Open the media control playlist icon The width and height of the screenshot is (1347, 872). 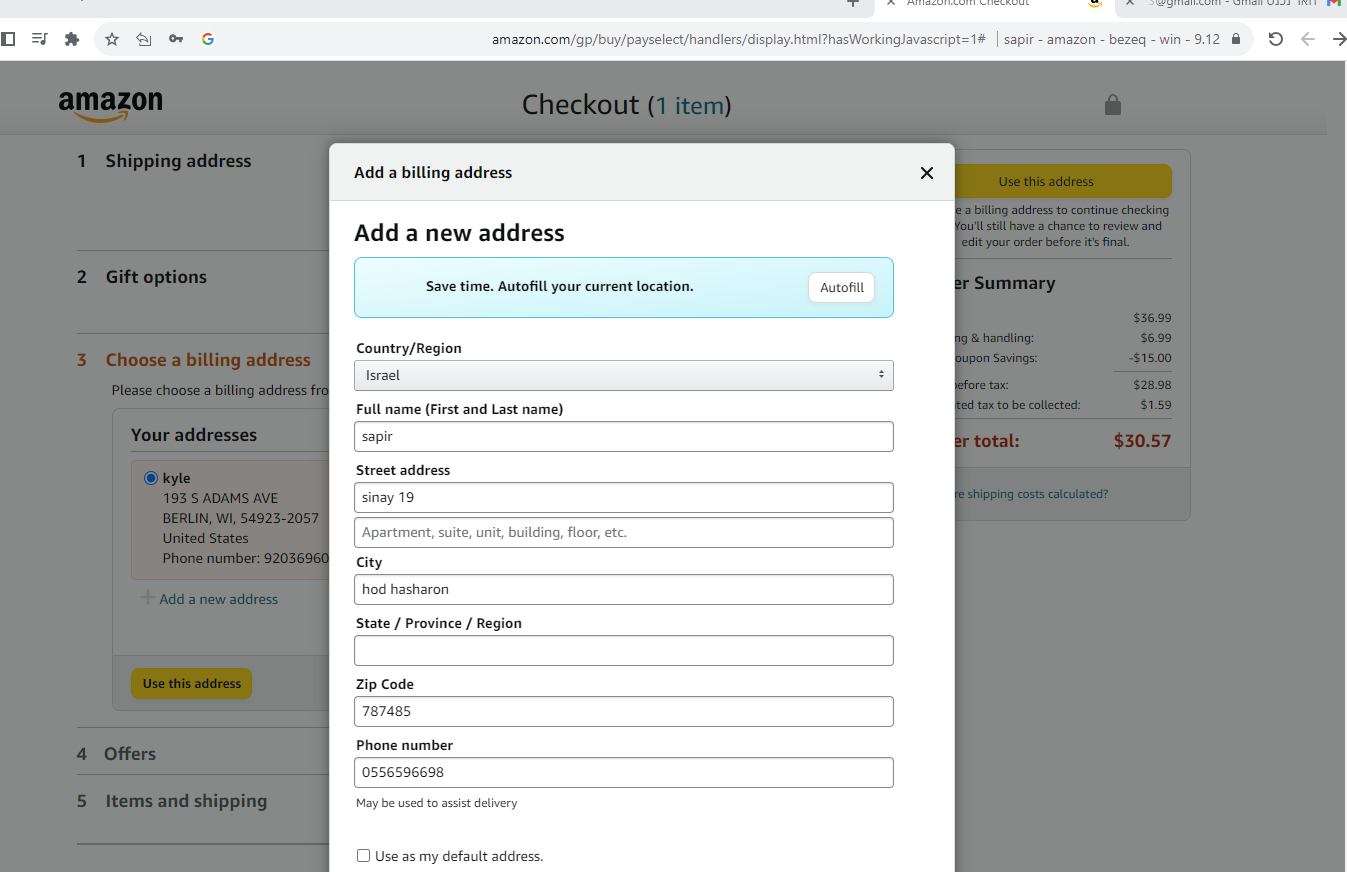[39, 39]
